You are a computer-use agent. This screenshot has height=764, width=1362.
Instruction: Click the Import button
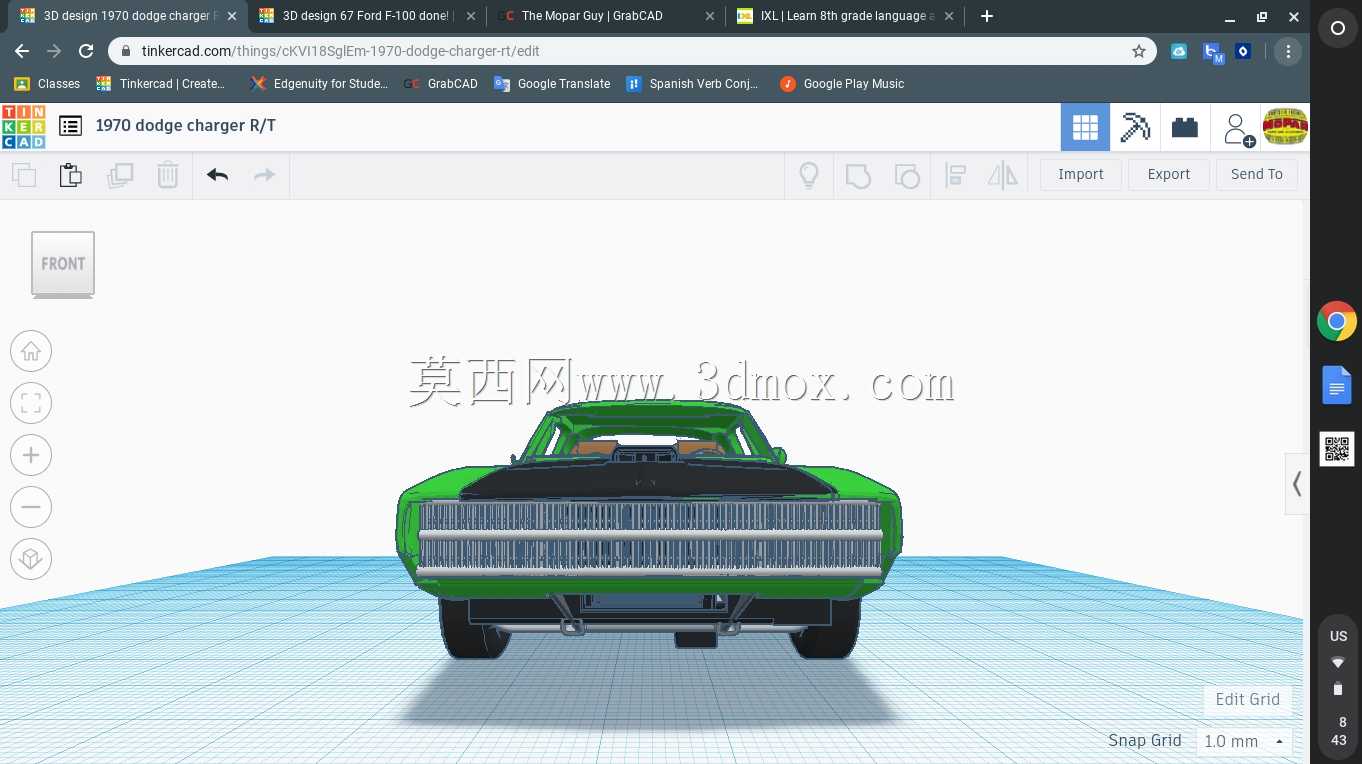click(1081, 174)
